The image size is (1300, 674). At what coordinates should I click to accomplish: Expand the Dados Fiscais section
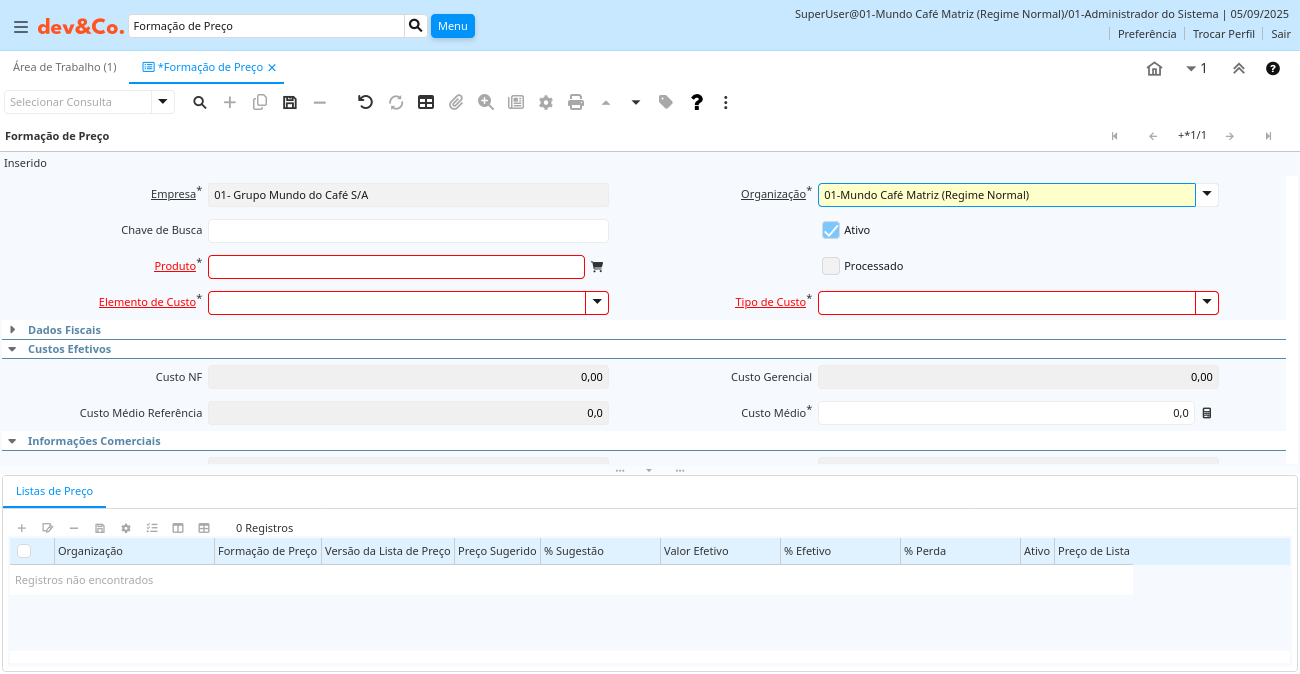13,330
